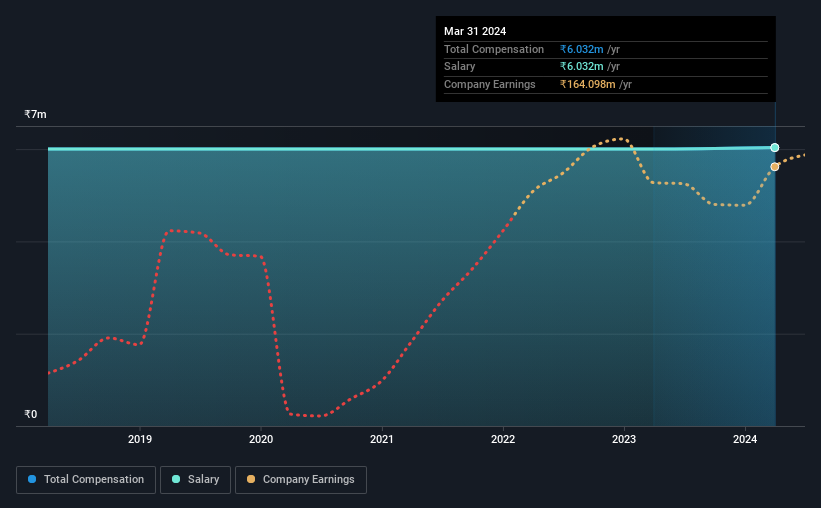Click the teal Salary legend dot

click(176, 479)
